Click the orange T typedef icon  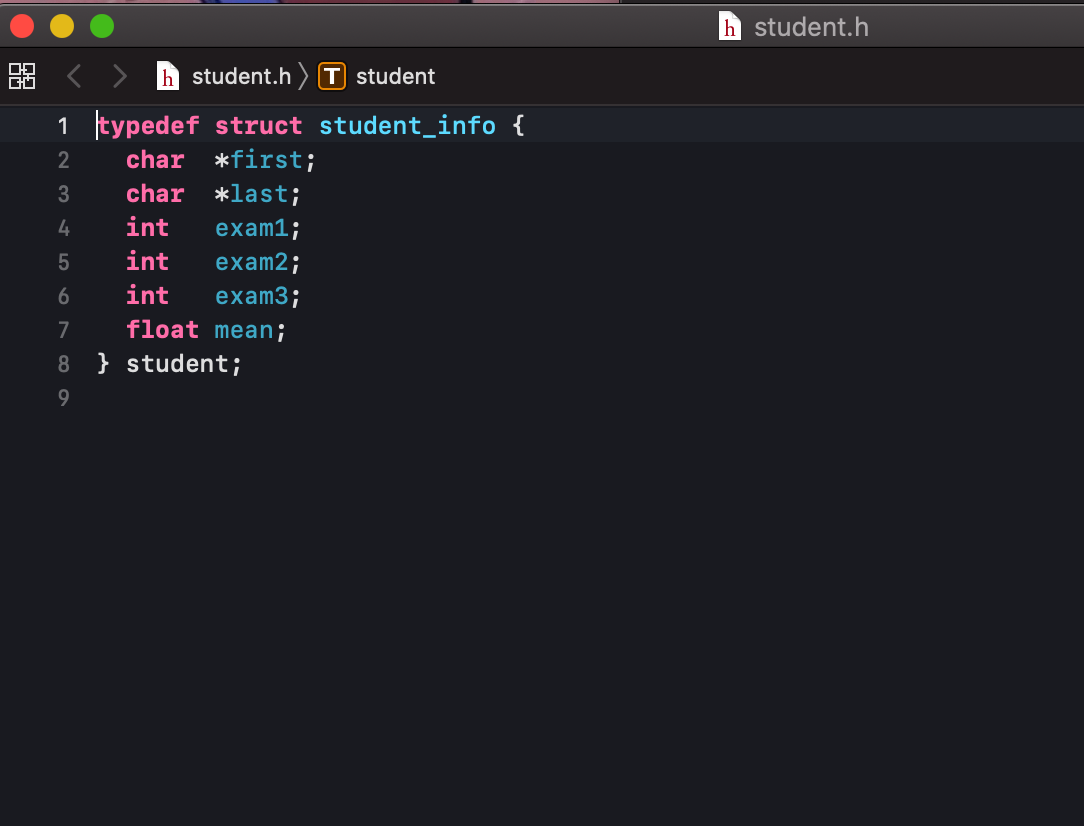pyautogui.click(x=332, y=76)
